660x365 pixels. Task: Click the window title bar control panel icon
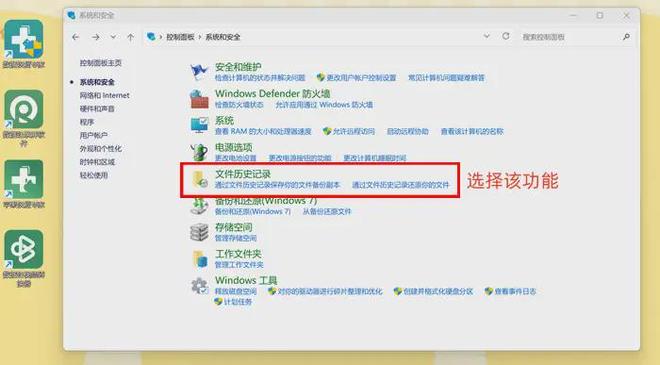click(72, 15)
